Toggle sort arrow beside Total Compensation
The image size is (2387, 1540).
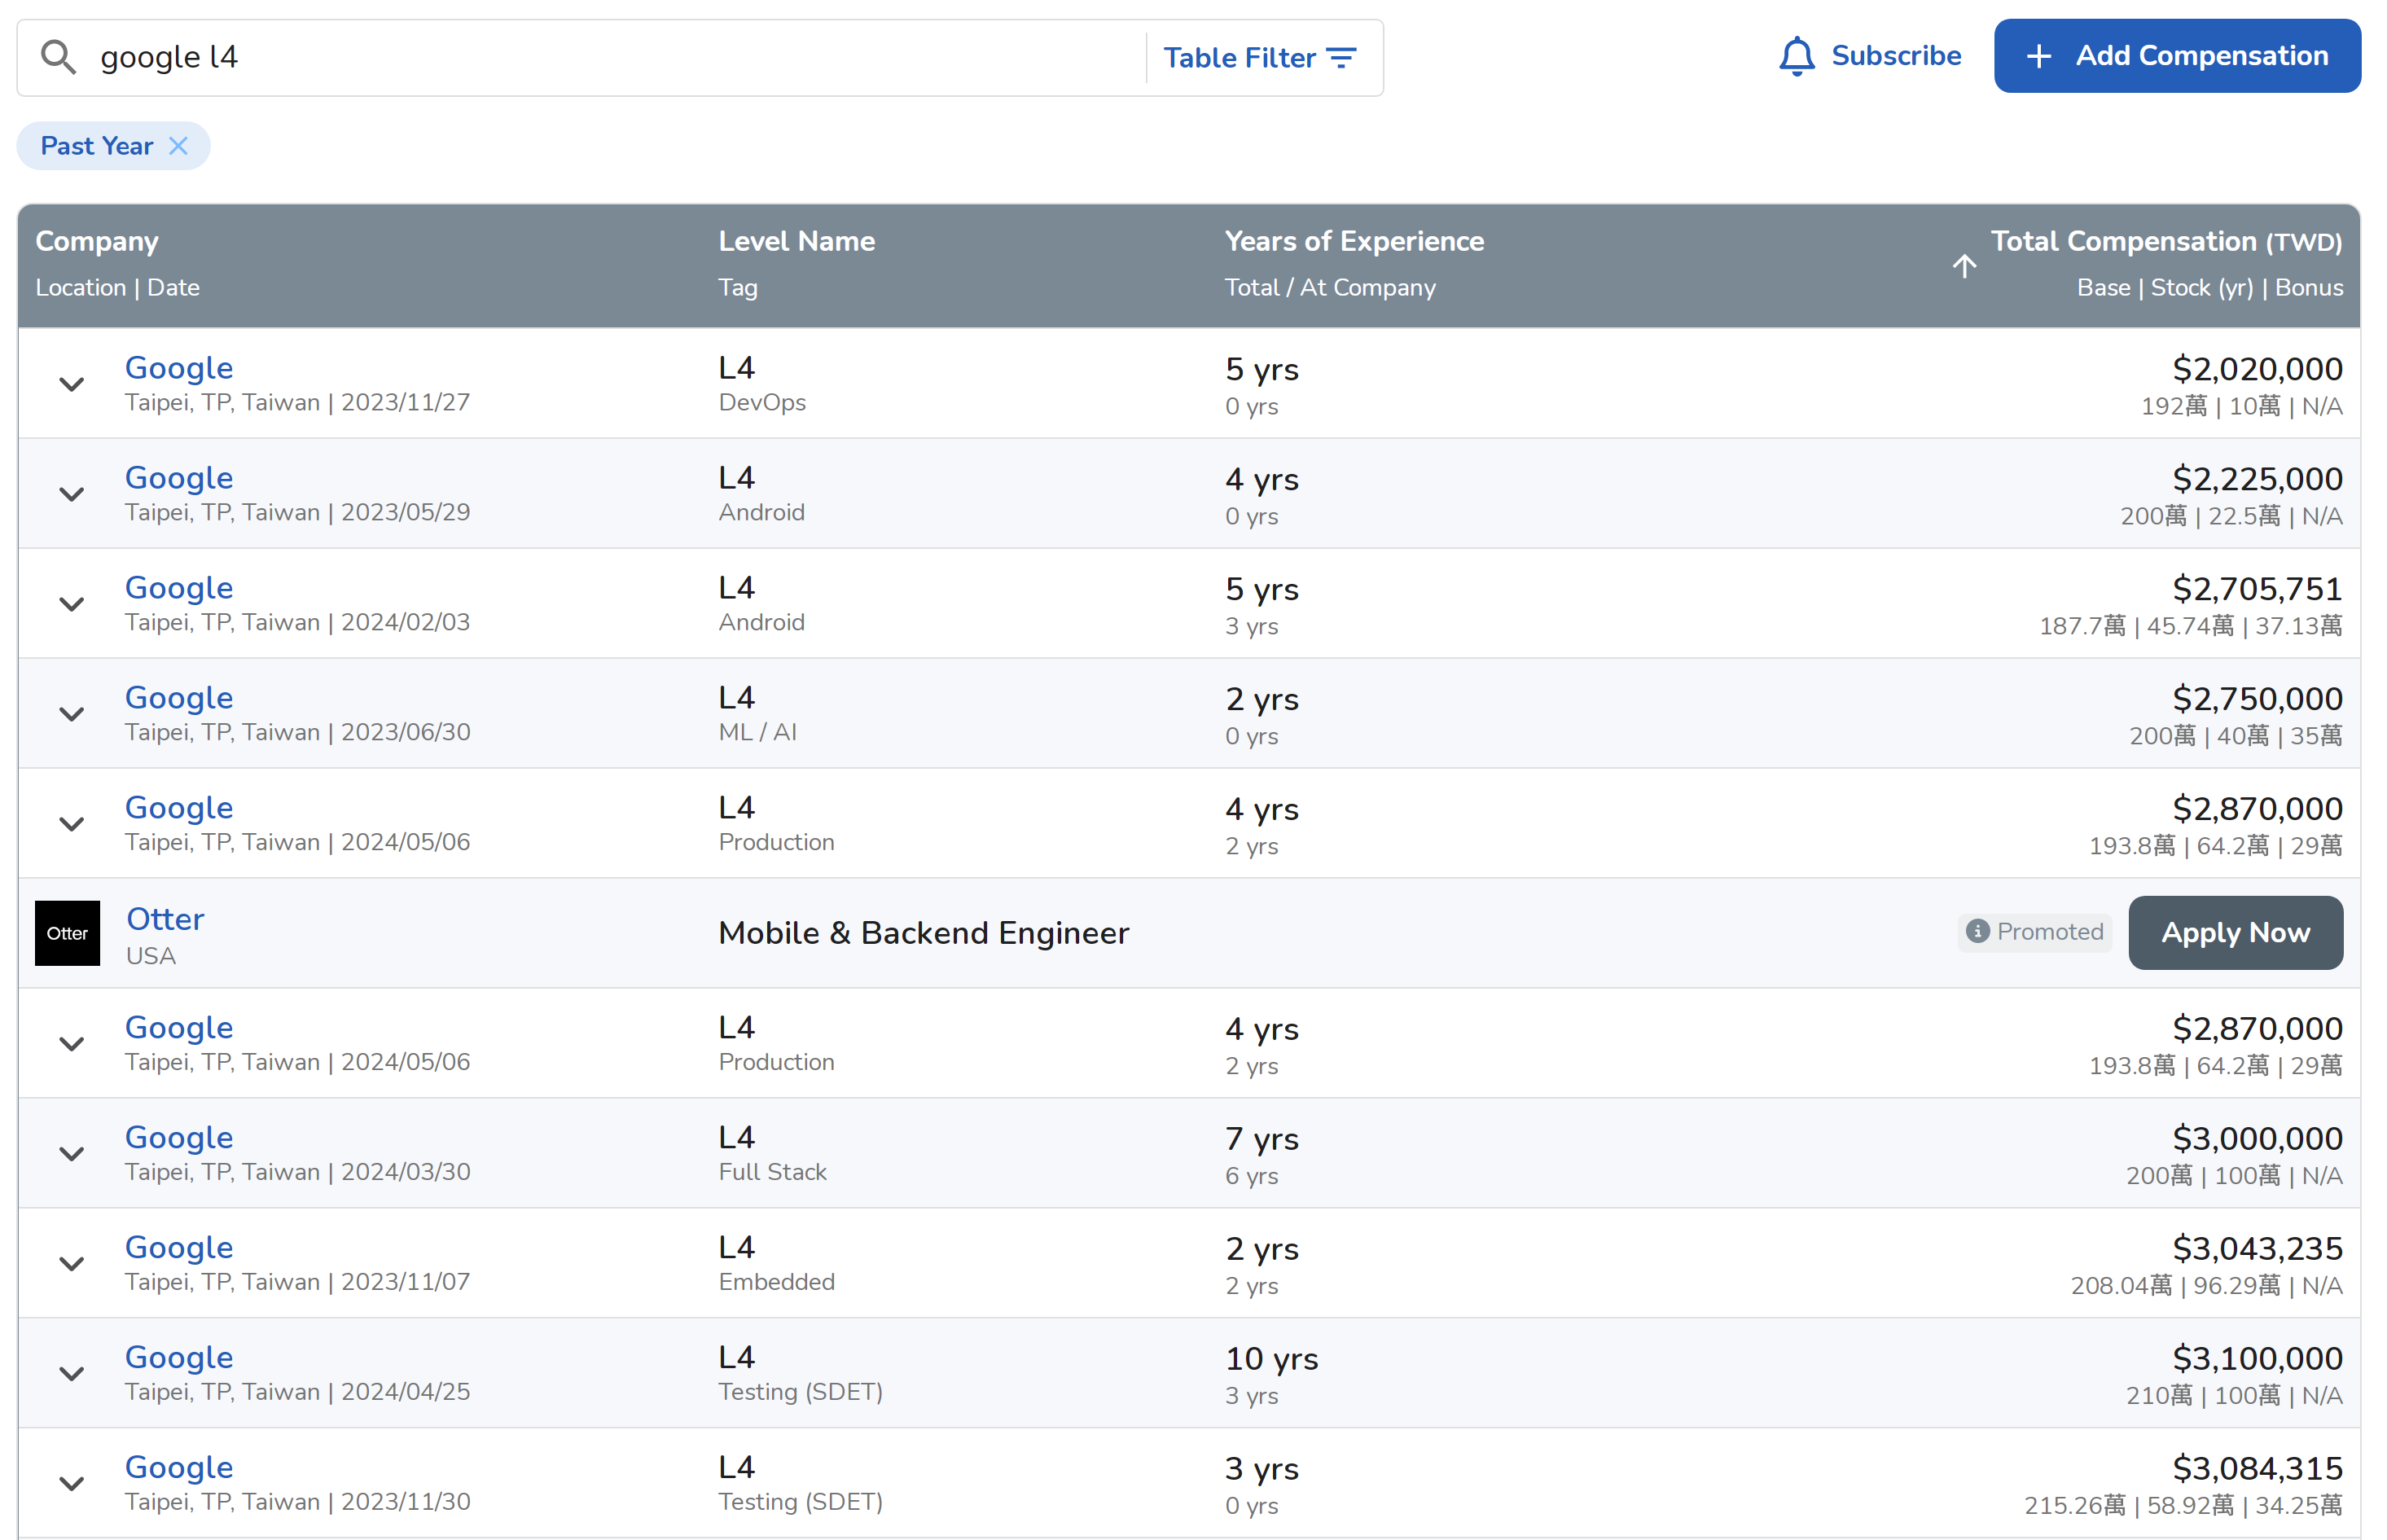[1964, 265]
